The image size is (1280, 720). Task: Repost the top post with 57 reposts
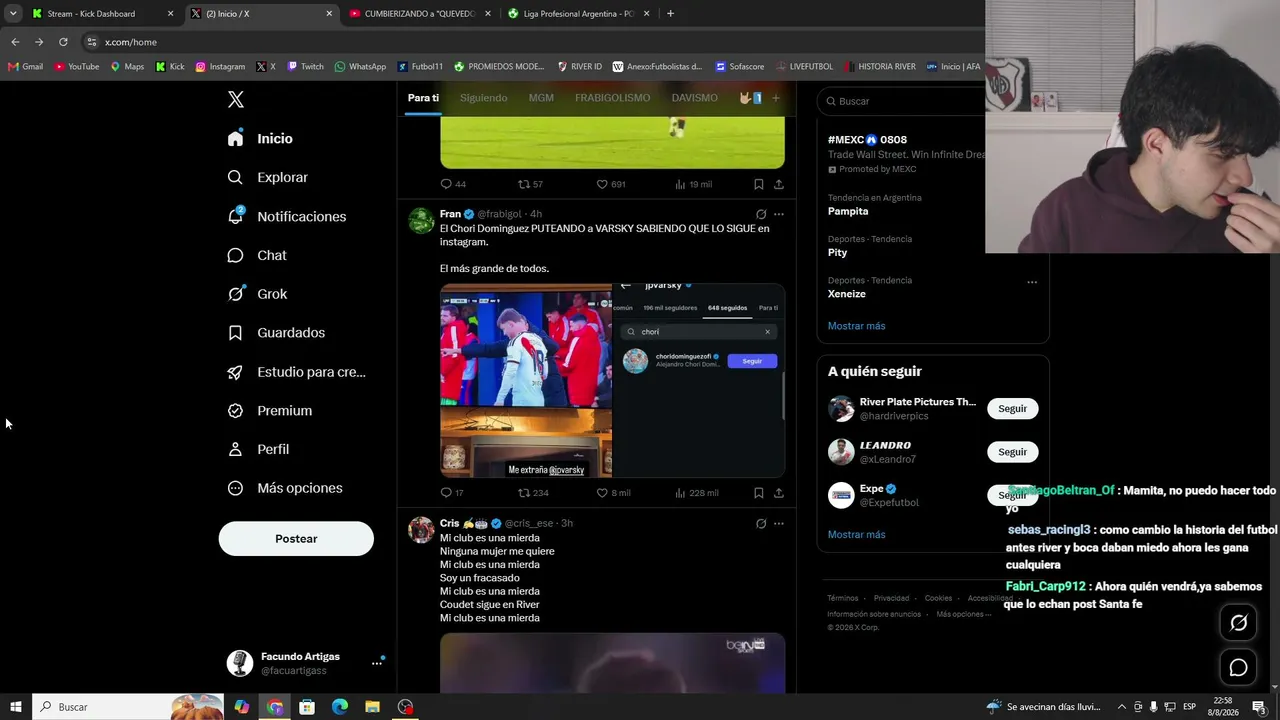point(530,184)
